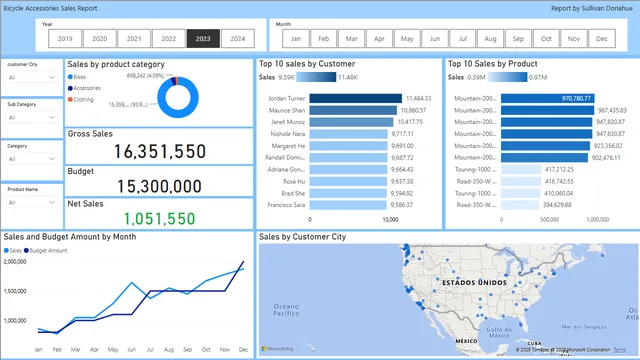
Task: Filter by Jul in Month slicer
Action: (462, 39)
